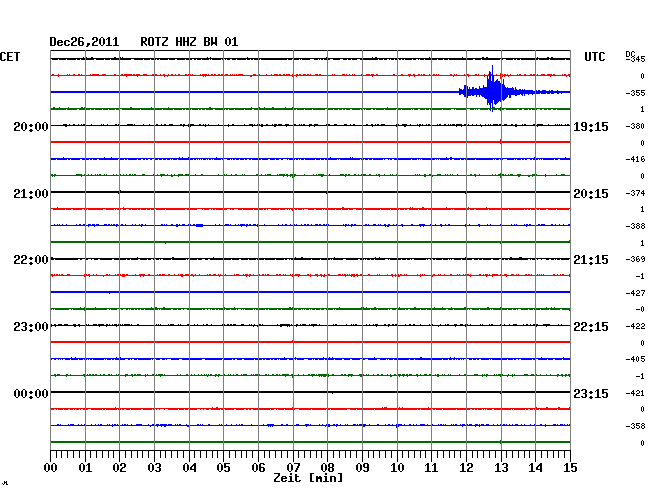Screen dimensions: 650x494
Task: Click the 21:15 UTC row label
Action: click(591, 260)
